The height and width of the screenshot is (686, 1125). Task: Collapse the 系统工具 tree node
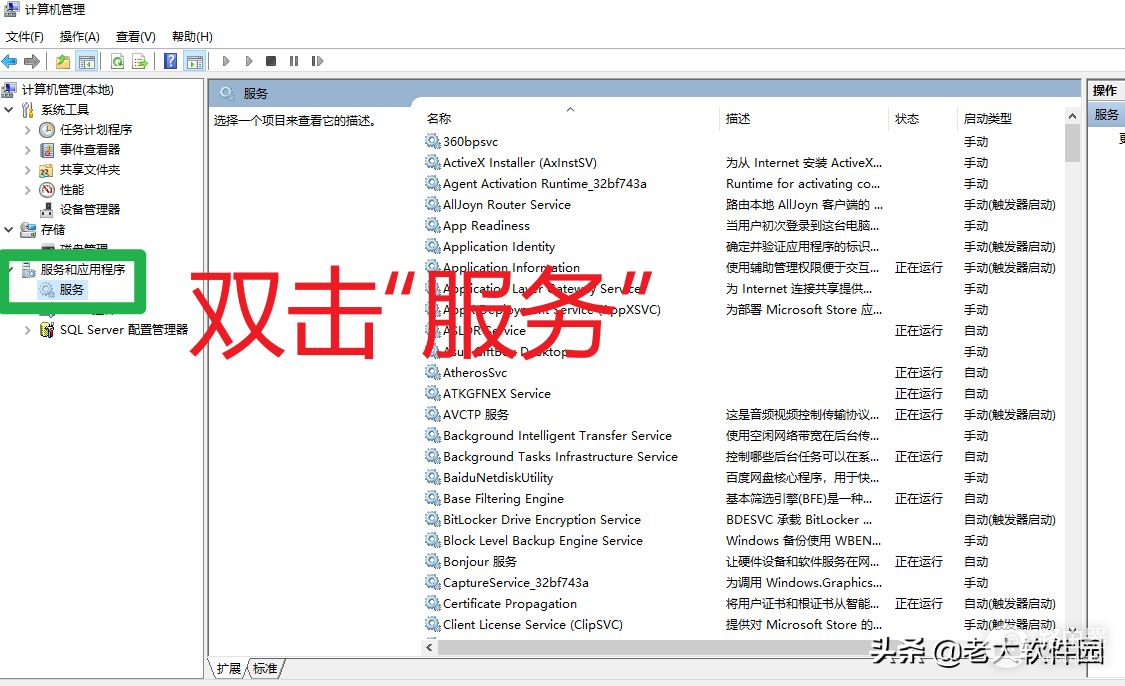click(9, 110)
